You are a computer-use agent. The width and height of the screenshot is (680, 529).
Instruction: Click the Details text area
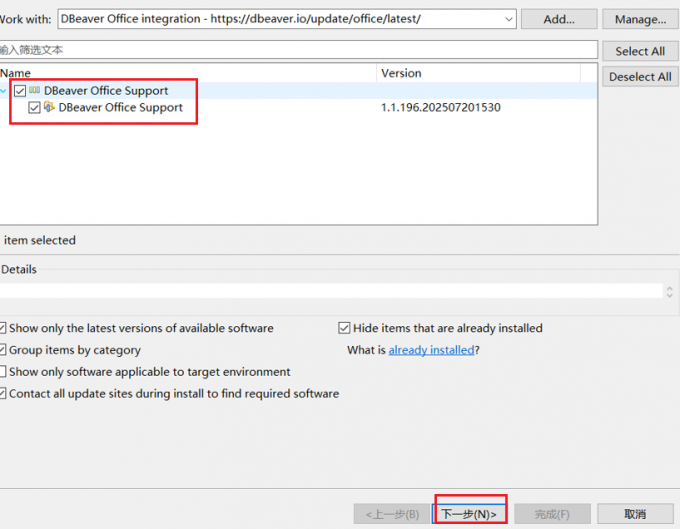(x=331, y=291)
